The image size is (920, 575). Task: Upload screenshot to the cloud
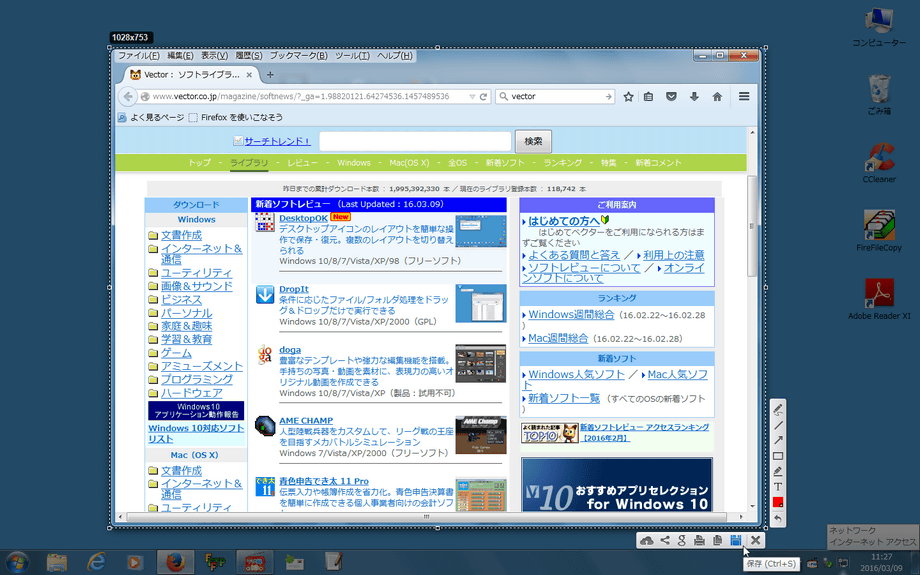click(647, 540)
